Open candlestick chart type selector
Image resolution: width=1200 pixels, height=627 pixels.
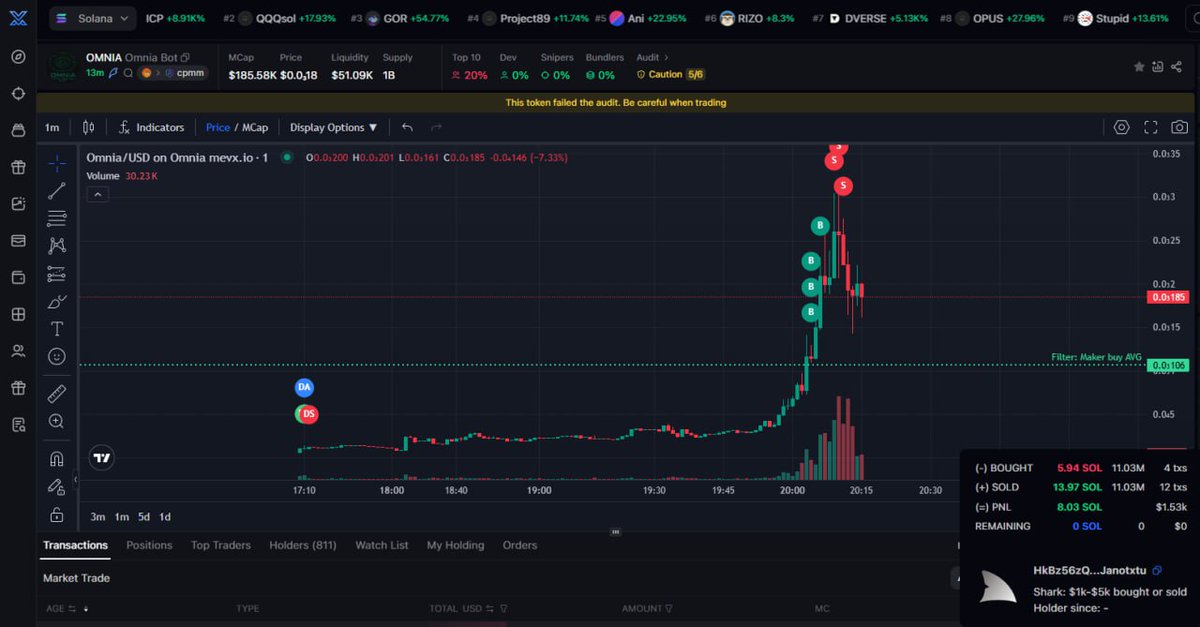pos(88,127)
